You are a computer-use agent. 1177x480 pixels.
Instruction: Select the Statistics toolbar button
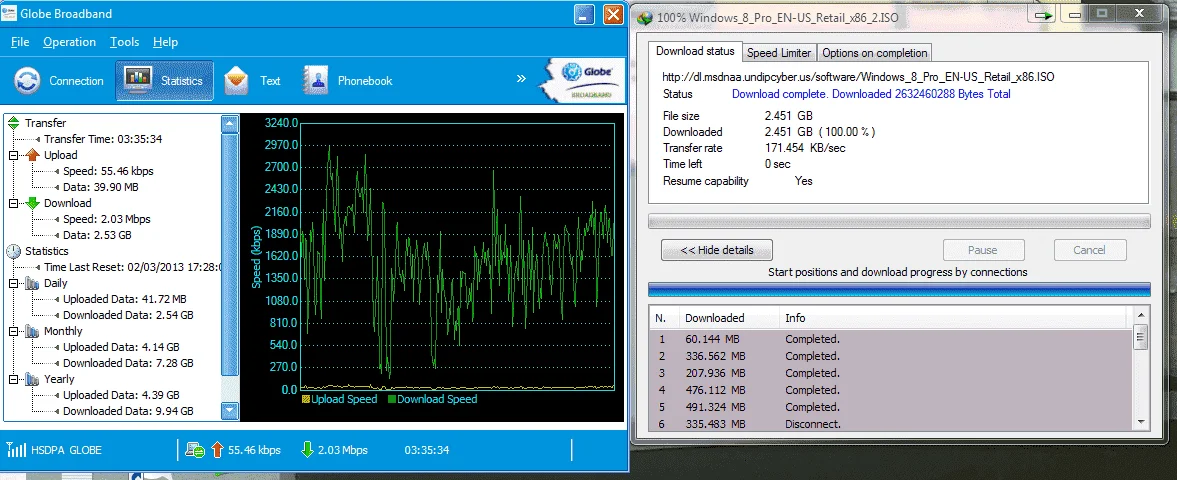click(x=164, y=80)
